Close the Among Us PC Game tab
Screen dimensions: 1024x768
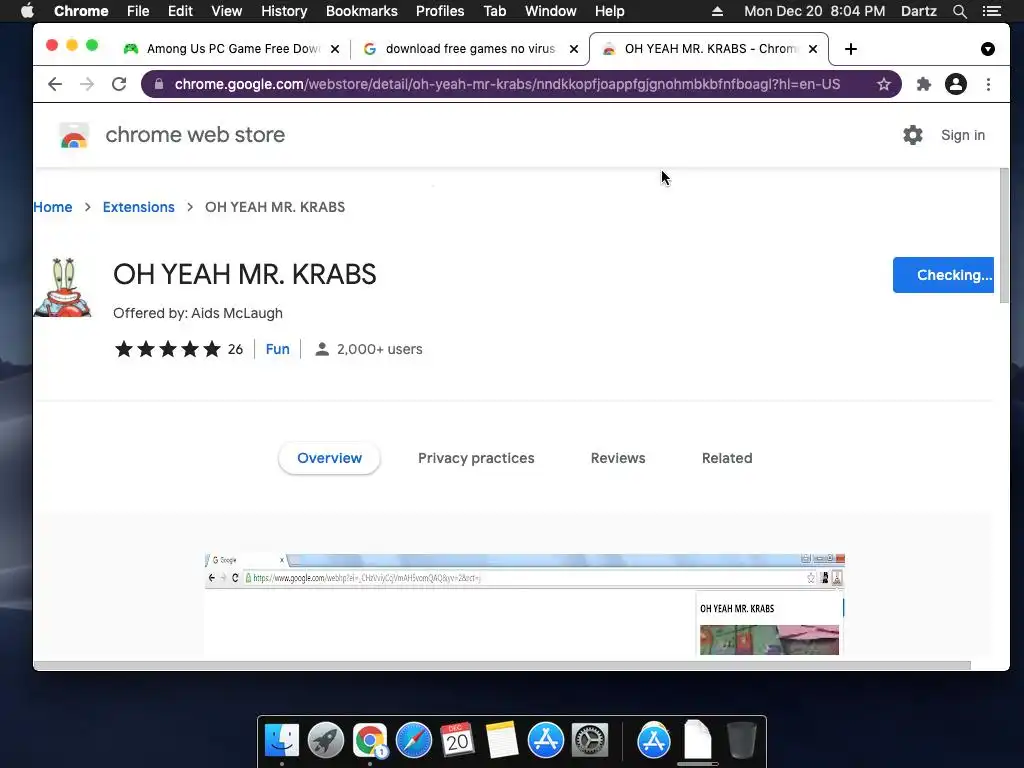(x=334, y=49)
